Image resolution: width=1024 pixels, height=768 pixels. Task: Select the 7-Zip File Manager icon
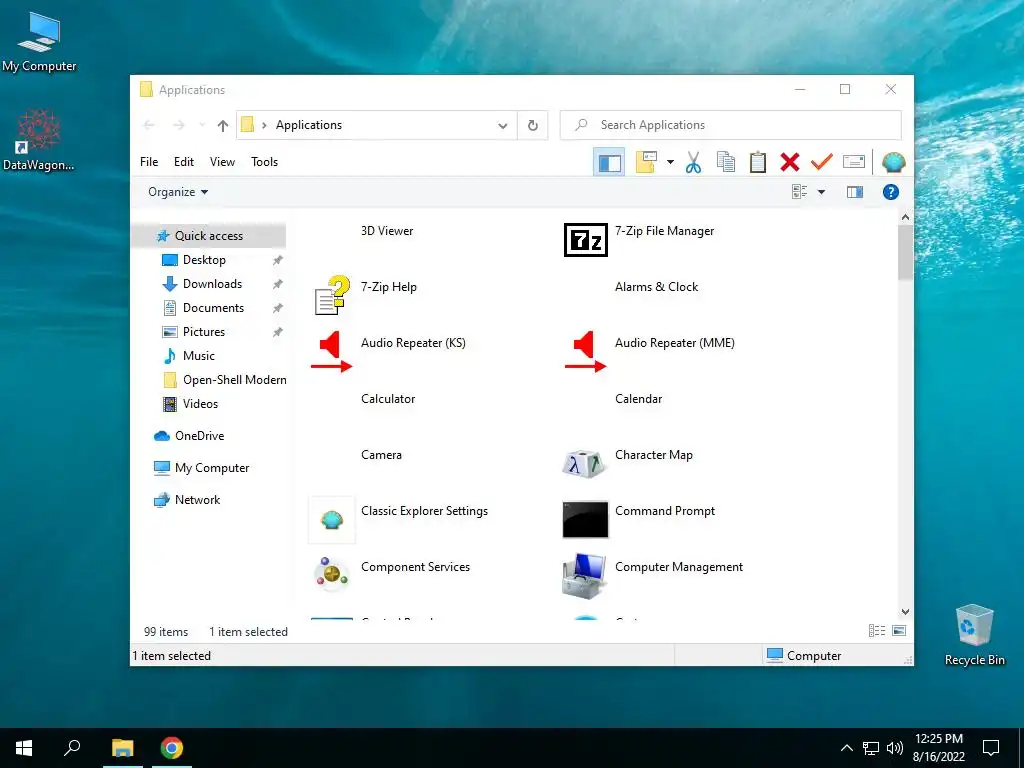click(586, 240)
